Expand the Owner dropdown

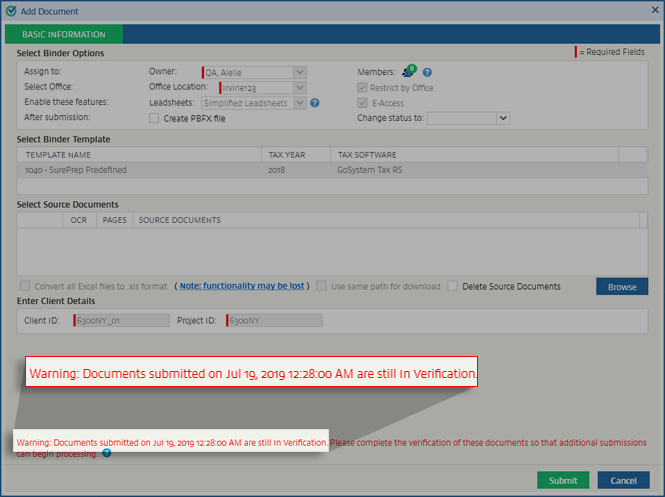click(x=299, y=72)
